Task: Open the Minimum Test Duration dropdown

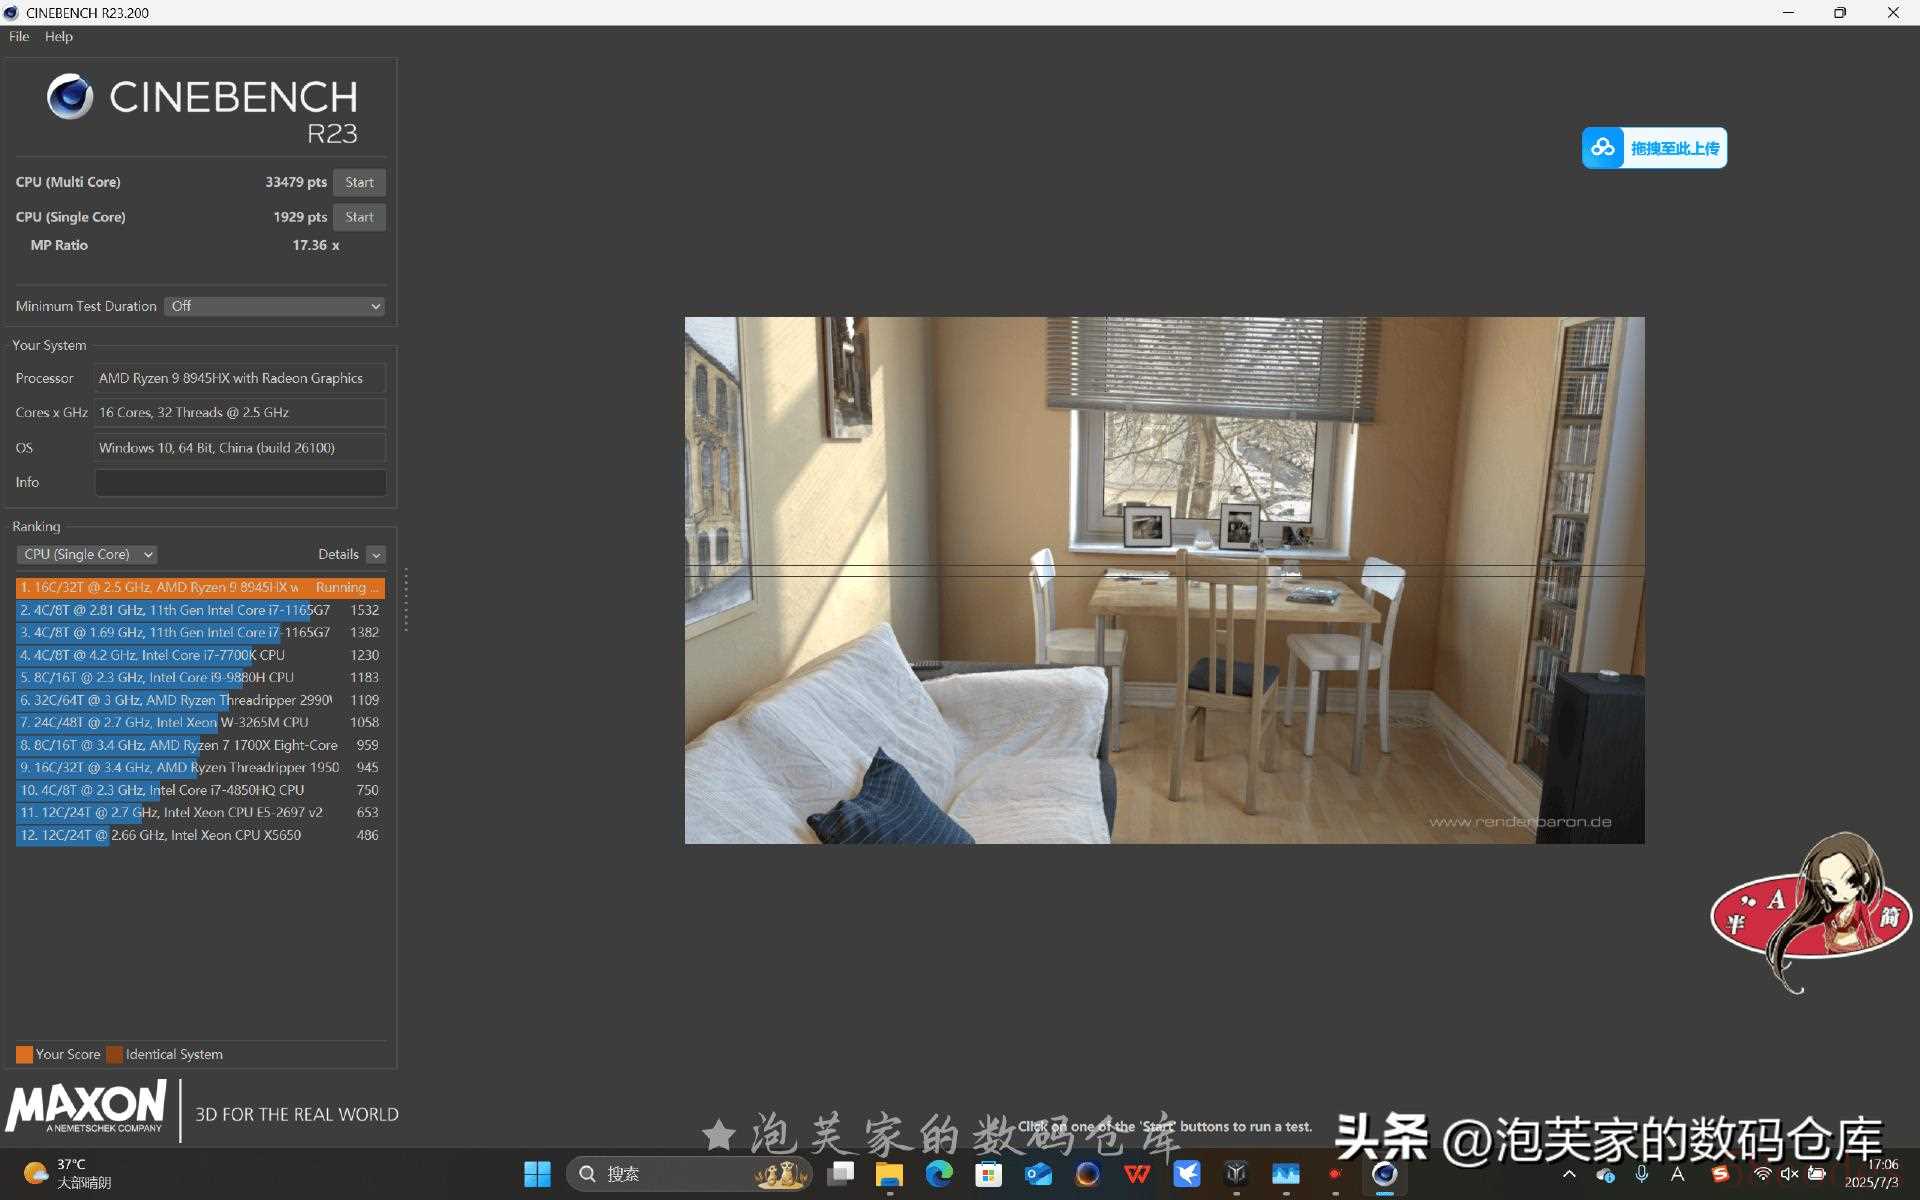Action: [275, 306]
